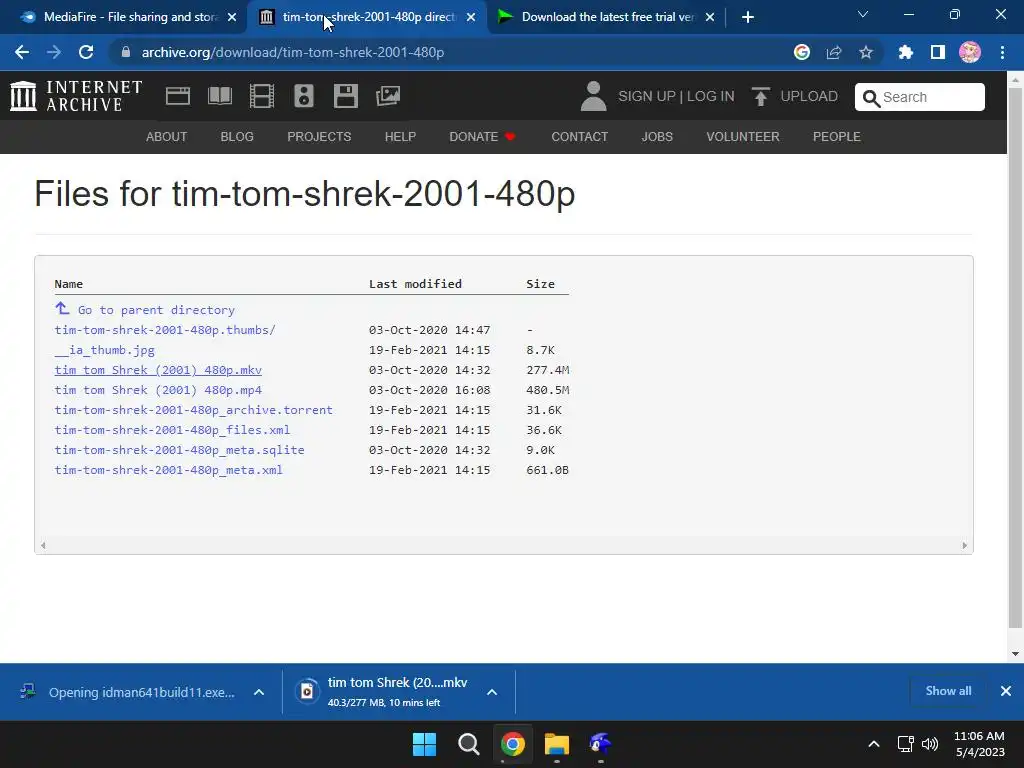Screen dimensions: 1024x768
Task: Expand options for idman641build11.exe download
Action: [259, 692]
